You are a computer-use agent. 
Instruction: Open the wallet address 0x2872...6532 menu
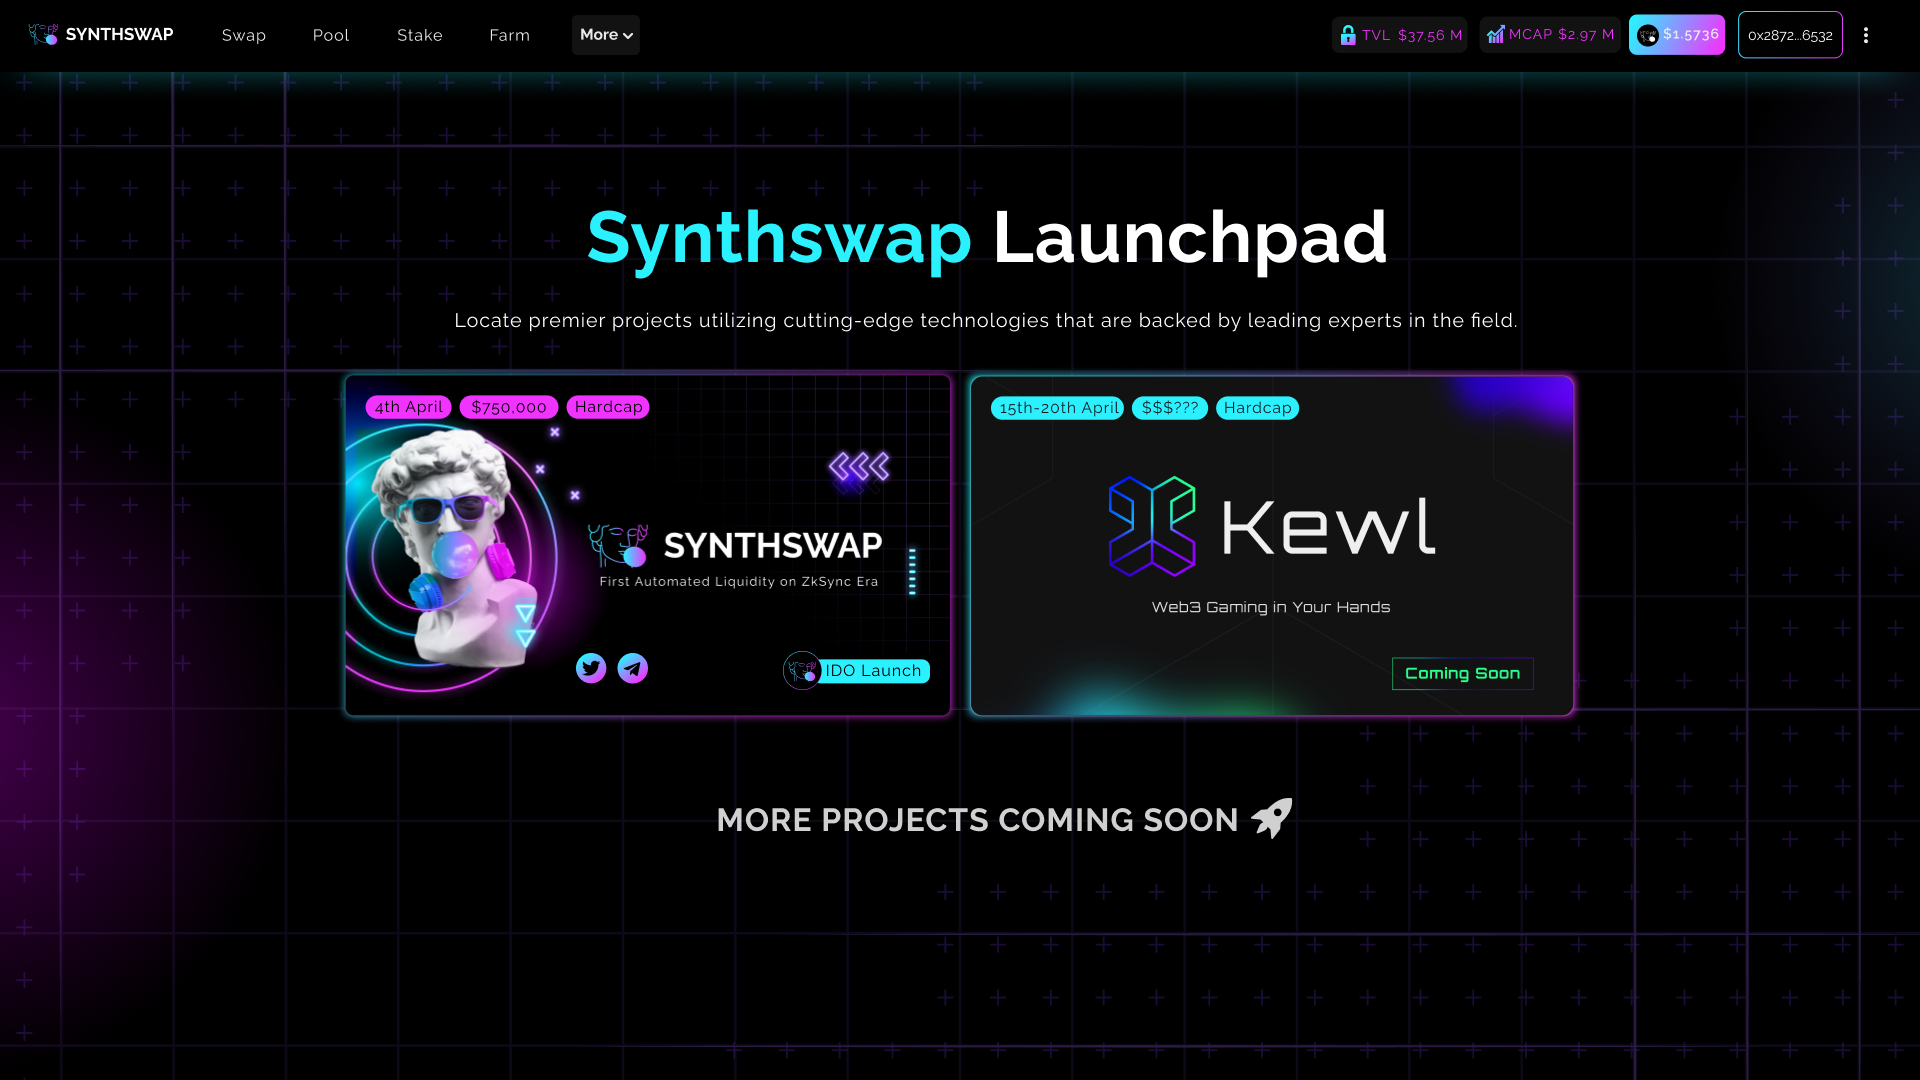click(x=1790, y=35)
